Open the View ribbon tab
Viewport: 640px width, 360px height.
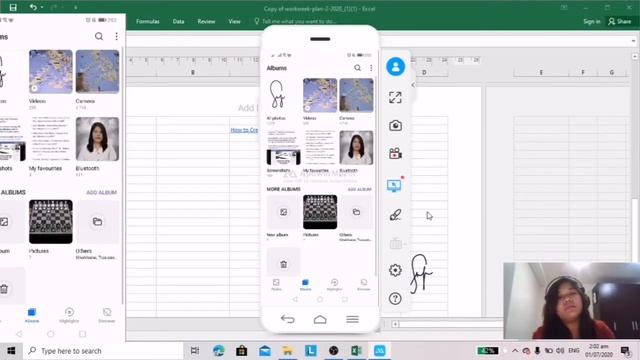[x=234, y=21]
